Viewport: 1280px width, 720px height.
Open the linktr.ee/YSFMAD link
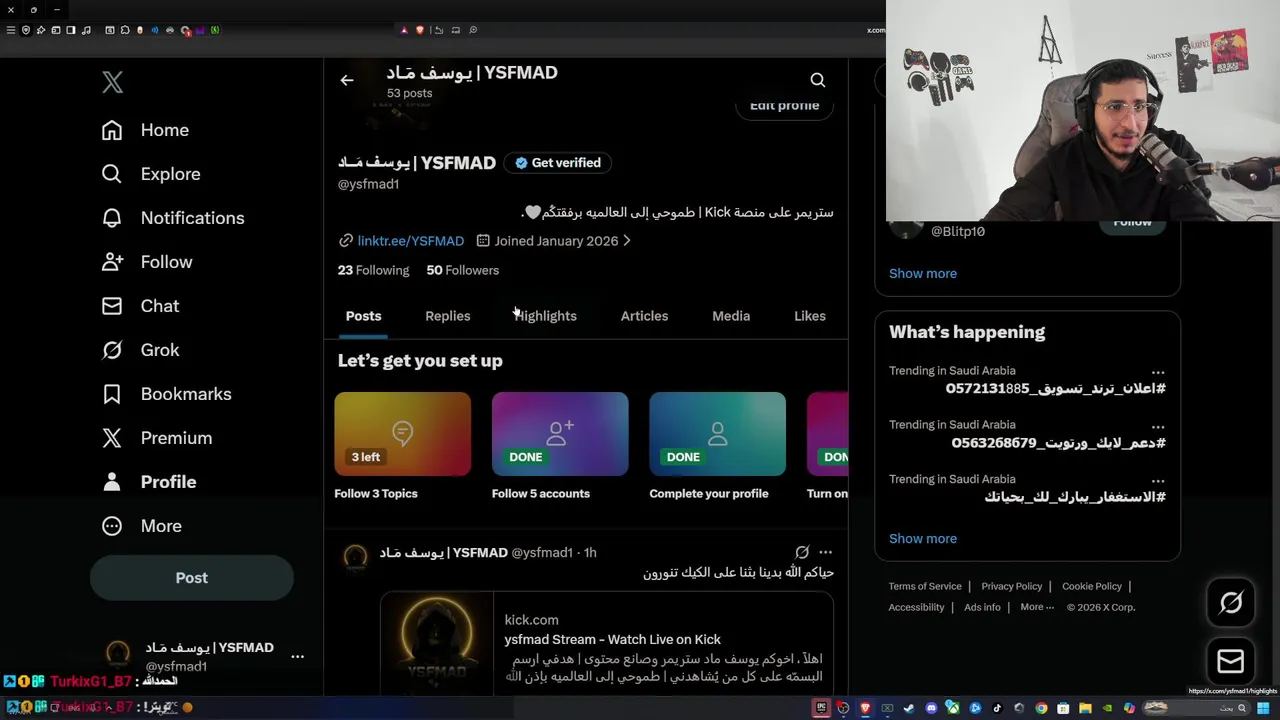tap(411, 241)
